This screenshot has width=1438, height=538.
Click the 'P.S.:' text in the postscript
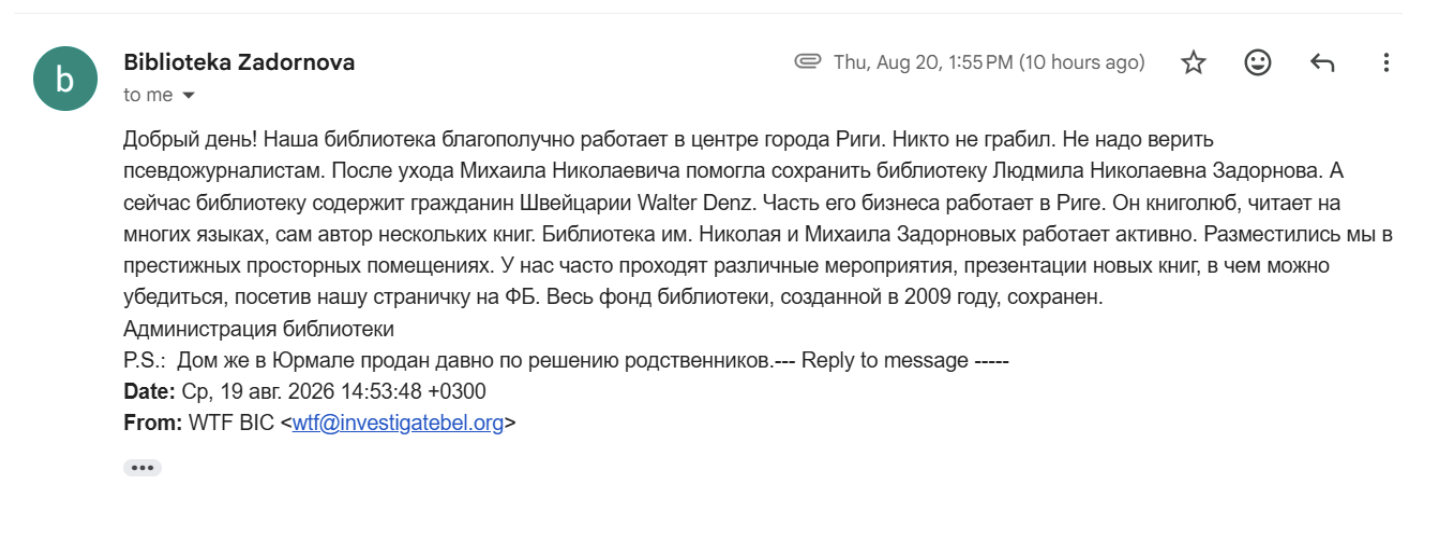click(x=144, y=360)
